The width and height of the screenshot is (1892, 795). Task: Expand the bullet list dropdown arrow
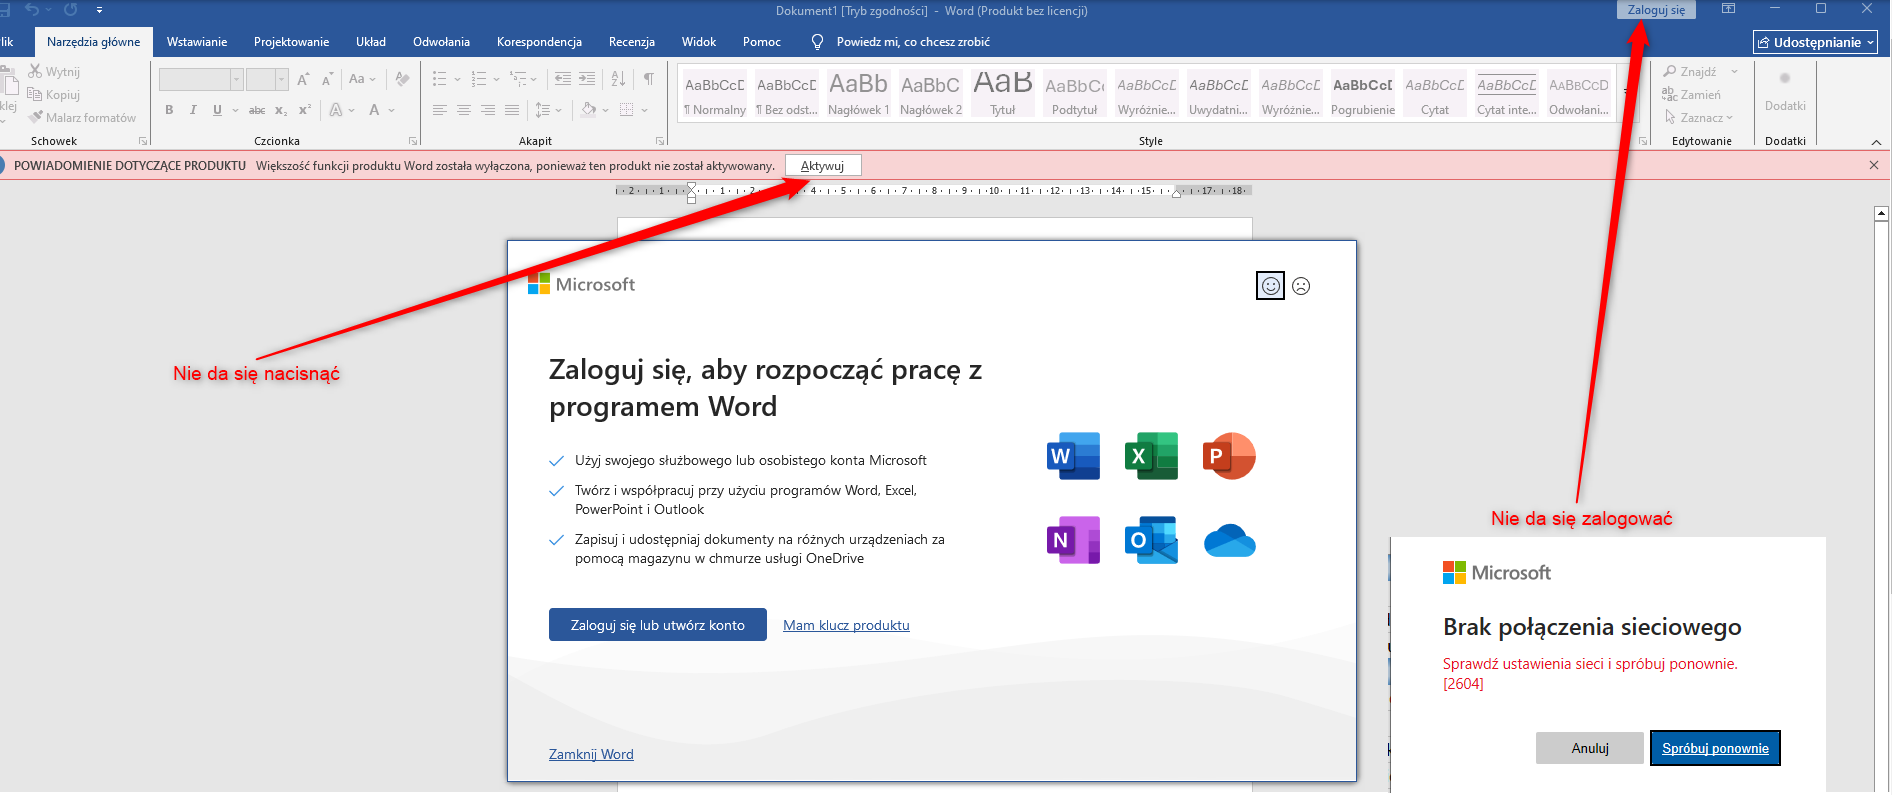coord(457,79)
